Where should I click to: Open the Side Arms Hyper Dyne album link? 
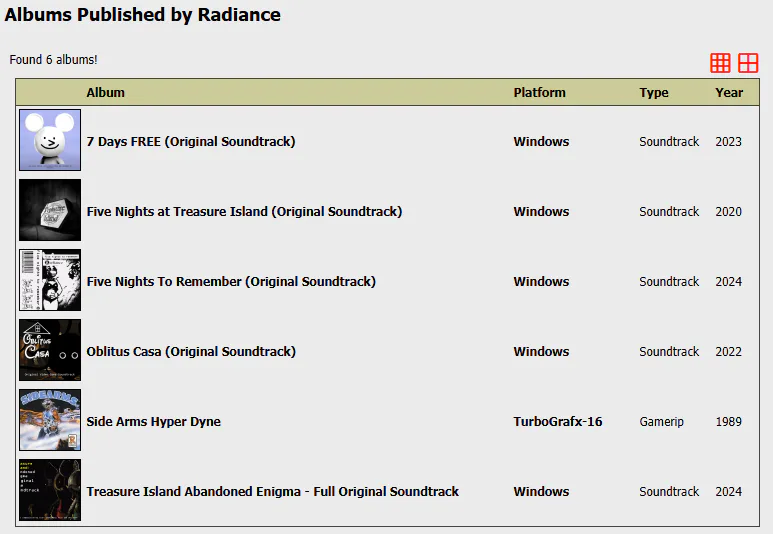pyautogui.click(x=153, y=422)
